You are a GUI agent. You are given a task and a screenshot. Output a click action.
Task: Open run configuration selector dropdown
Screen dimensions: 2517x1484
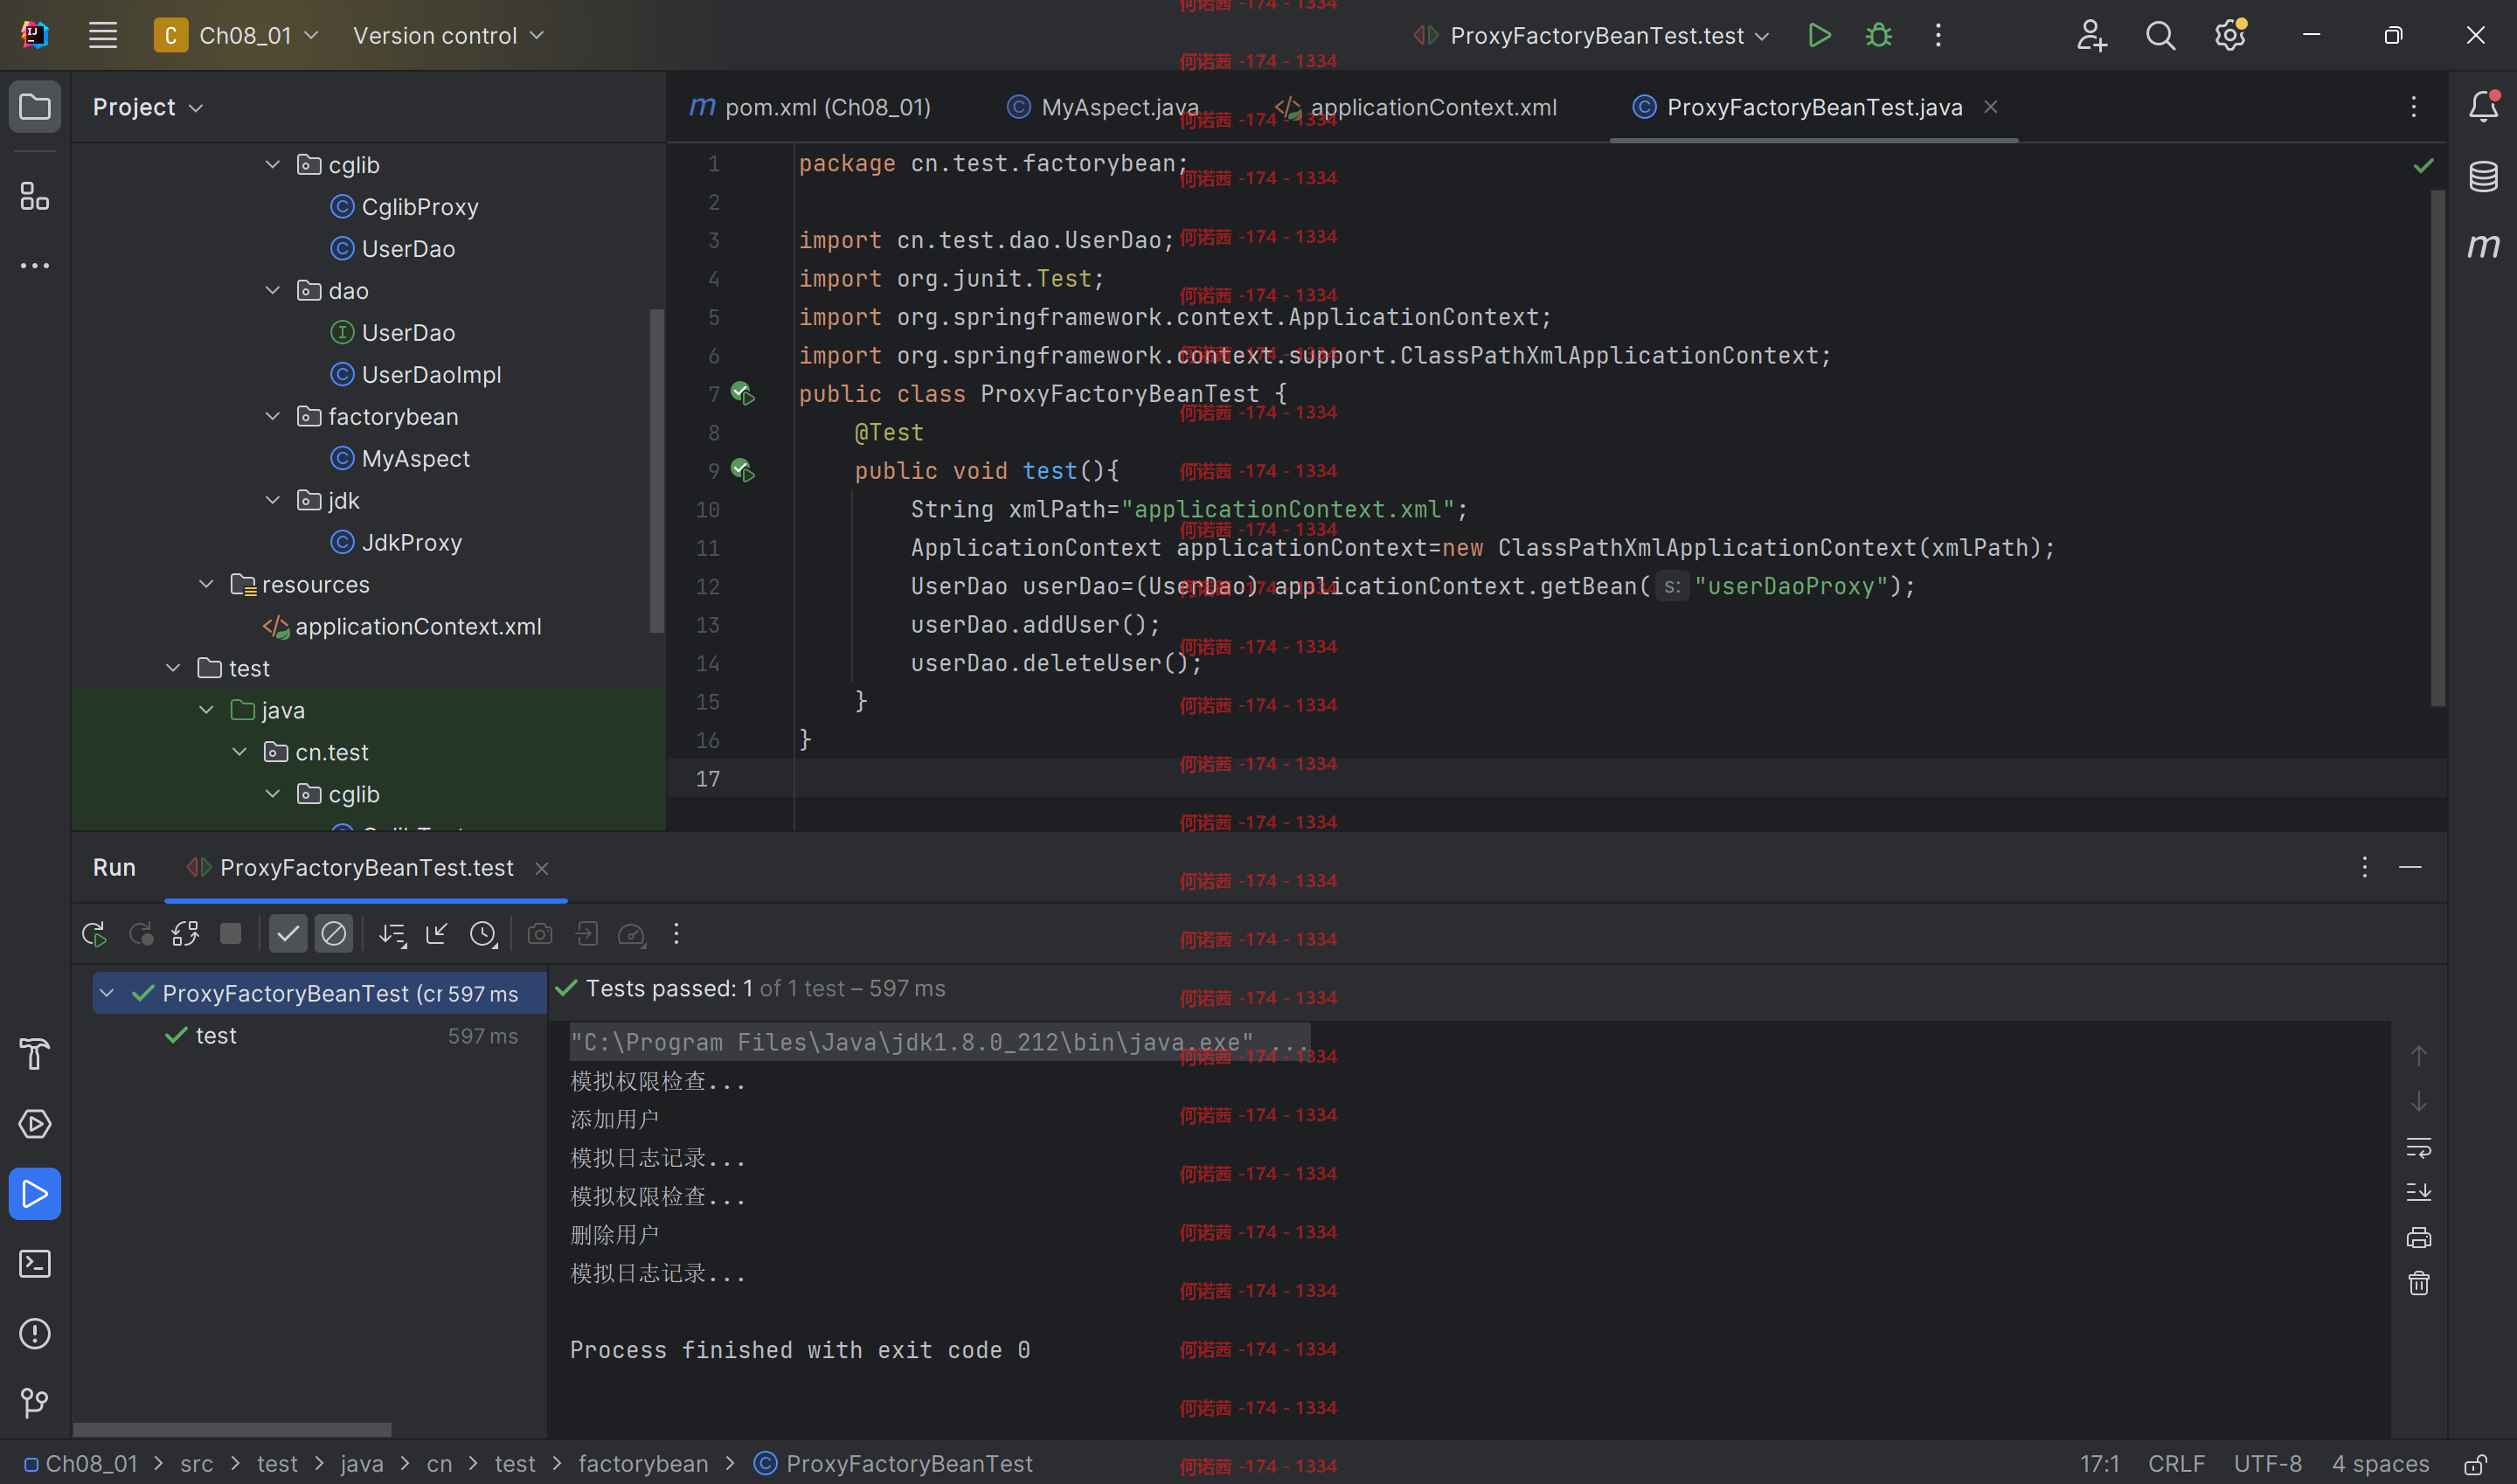click(1592, 35)
